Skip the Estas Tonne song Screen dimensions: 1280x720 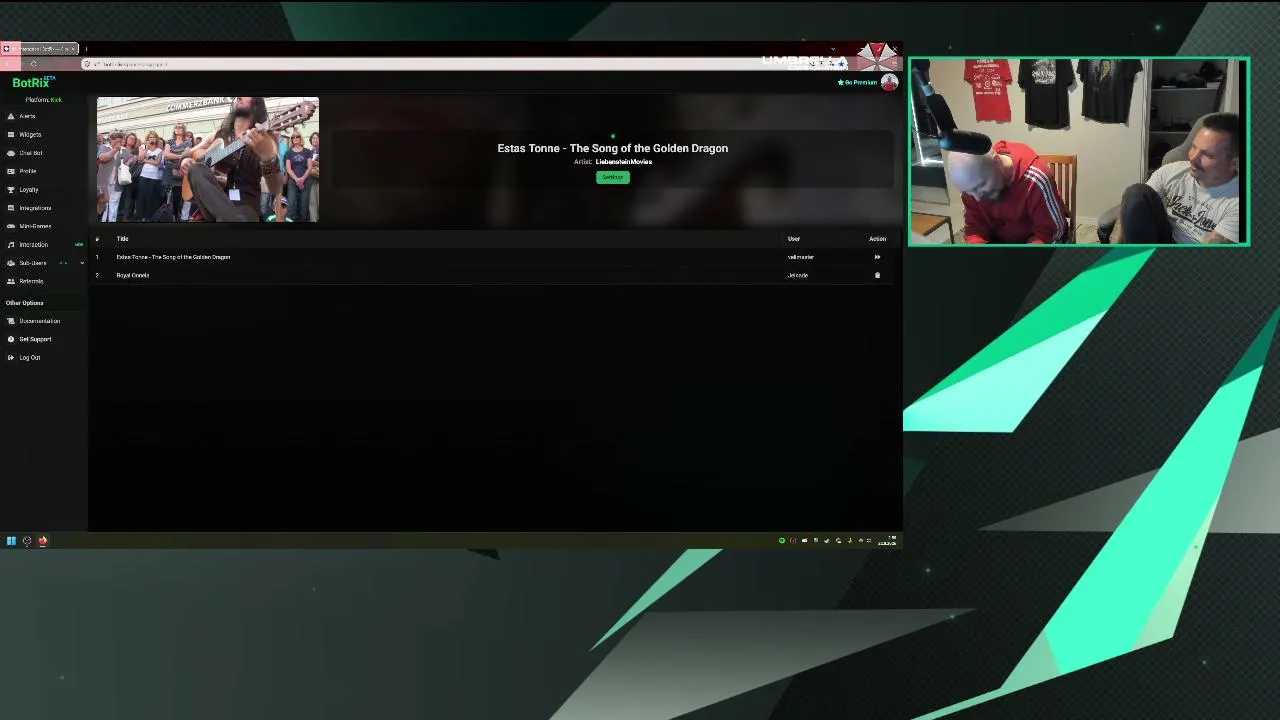[x=877, y=257]
